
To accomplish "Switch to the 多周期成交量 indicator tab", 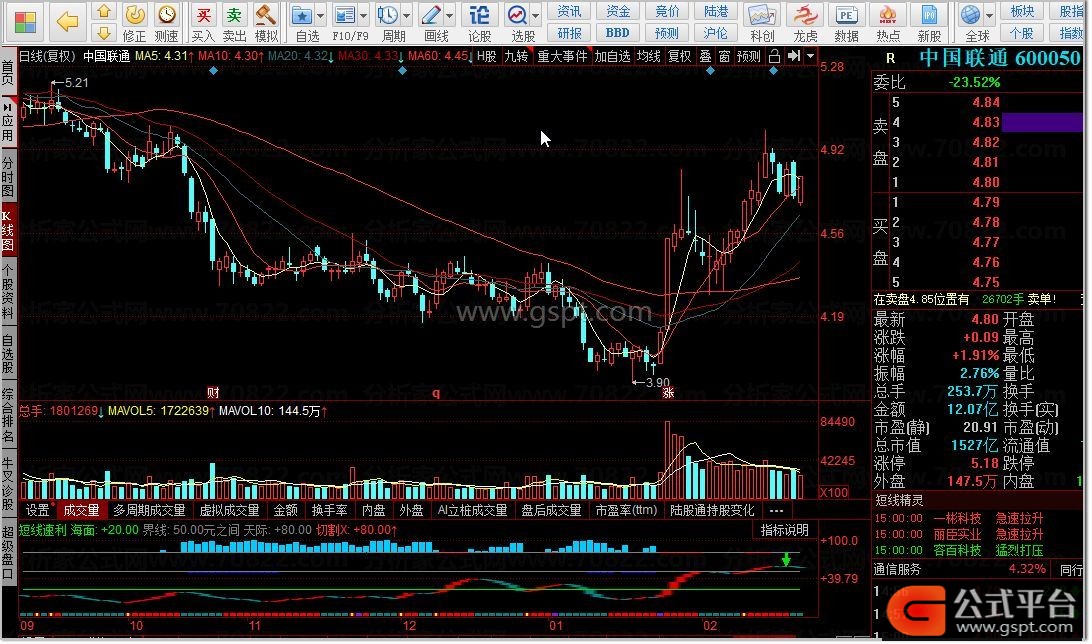I will click(149, 510).
